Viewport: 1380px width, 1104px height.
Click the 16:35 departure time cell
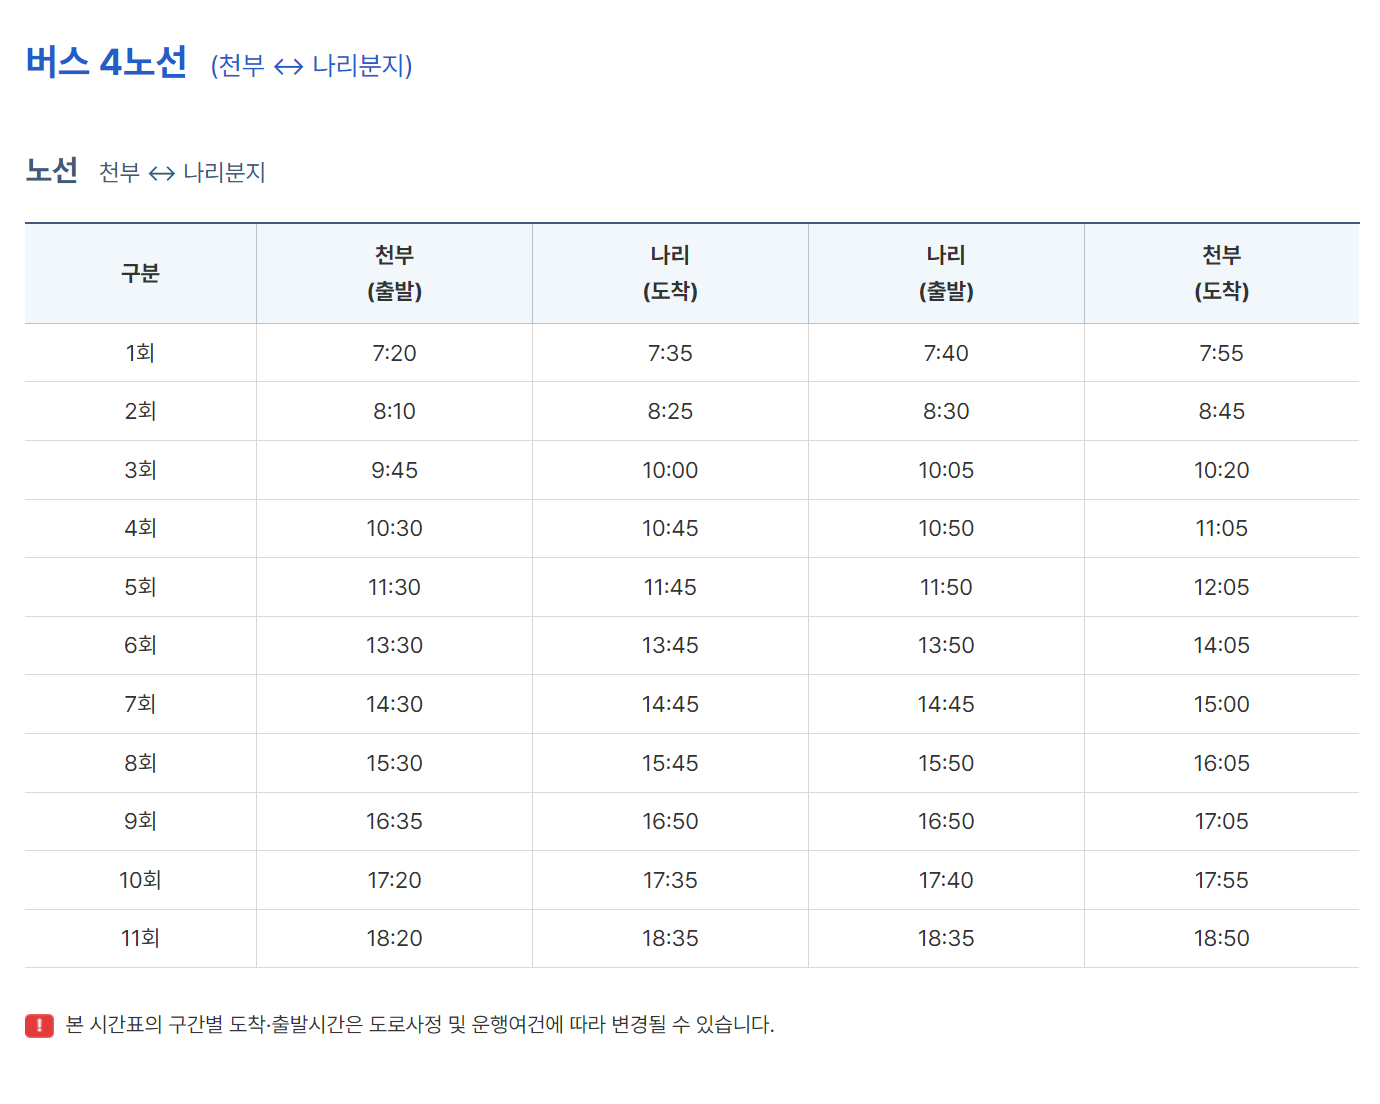394,821
